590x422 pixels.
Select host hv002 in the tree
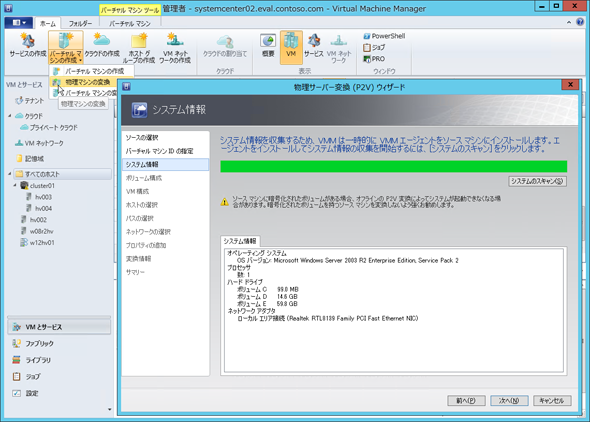[x=34, y=220]
